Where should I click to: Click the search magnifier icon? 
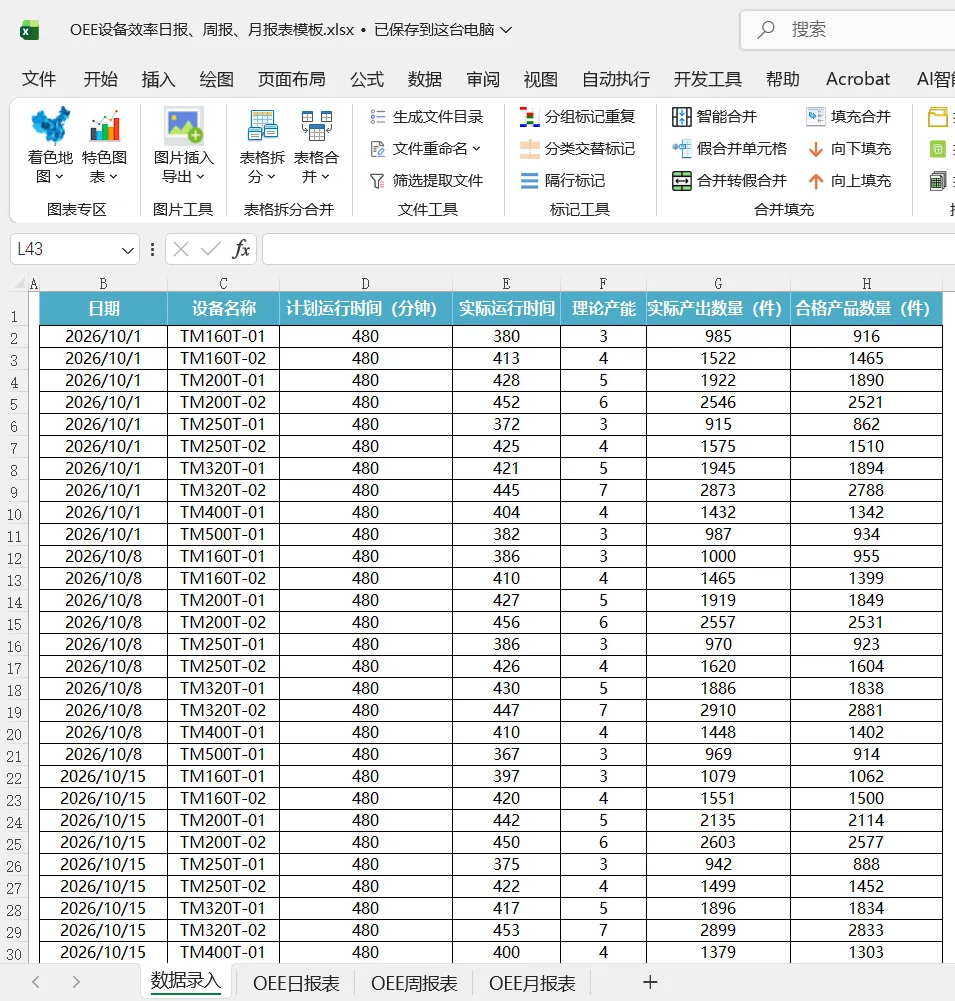point(766,29)
